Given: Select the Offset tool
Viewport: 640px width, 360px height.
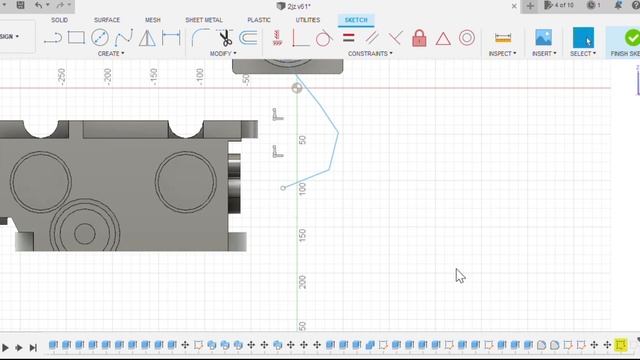Looking at the screenshot, I should click(x=248, y=38).
